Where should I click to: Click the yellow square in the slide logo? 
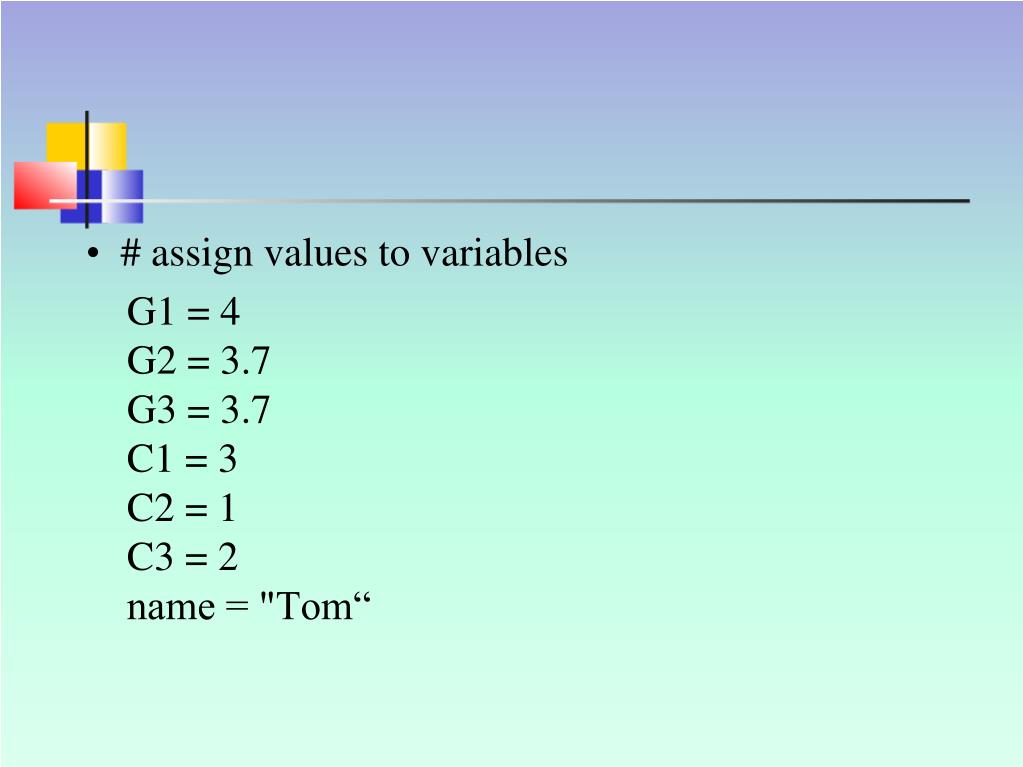coord(86,147)
